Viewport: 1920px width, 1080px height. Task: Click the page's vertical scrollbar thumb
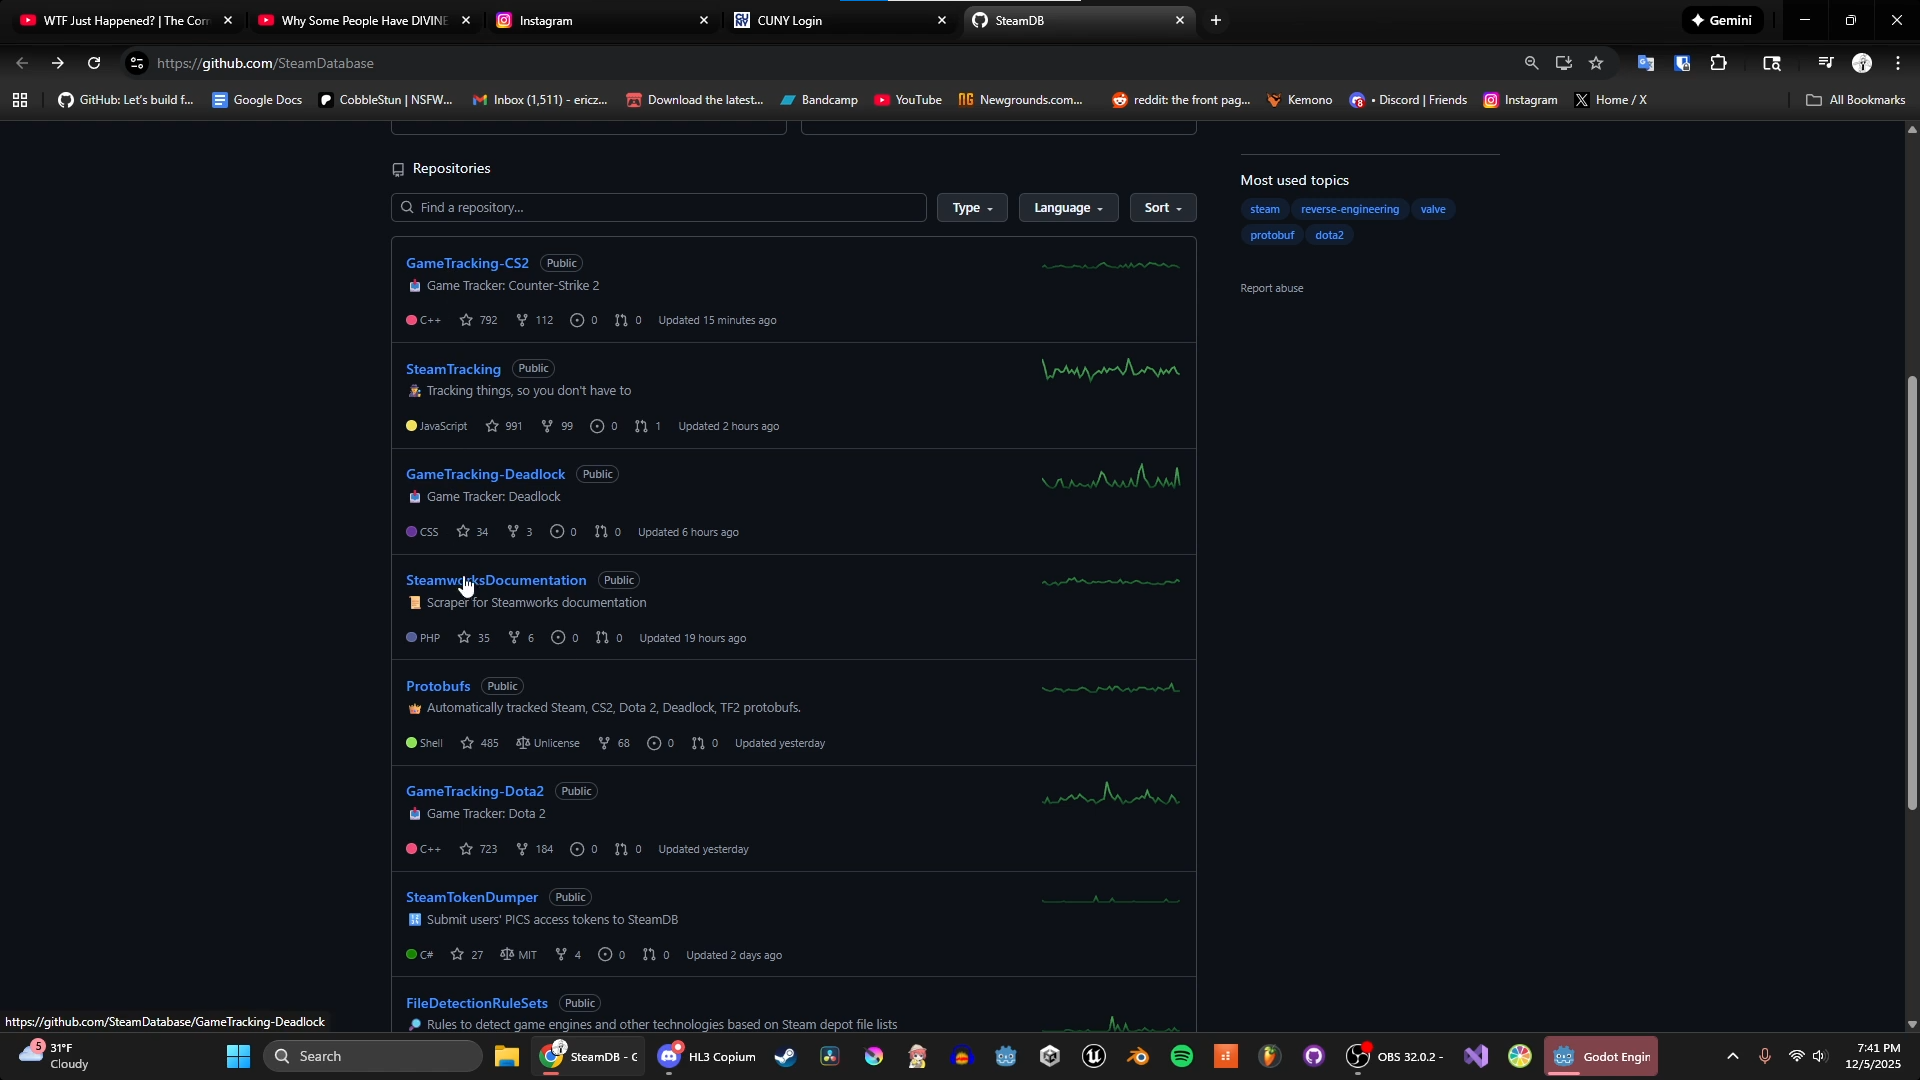click(1912, 592)
